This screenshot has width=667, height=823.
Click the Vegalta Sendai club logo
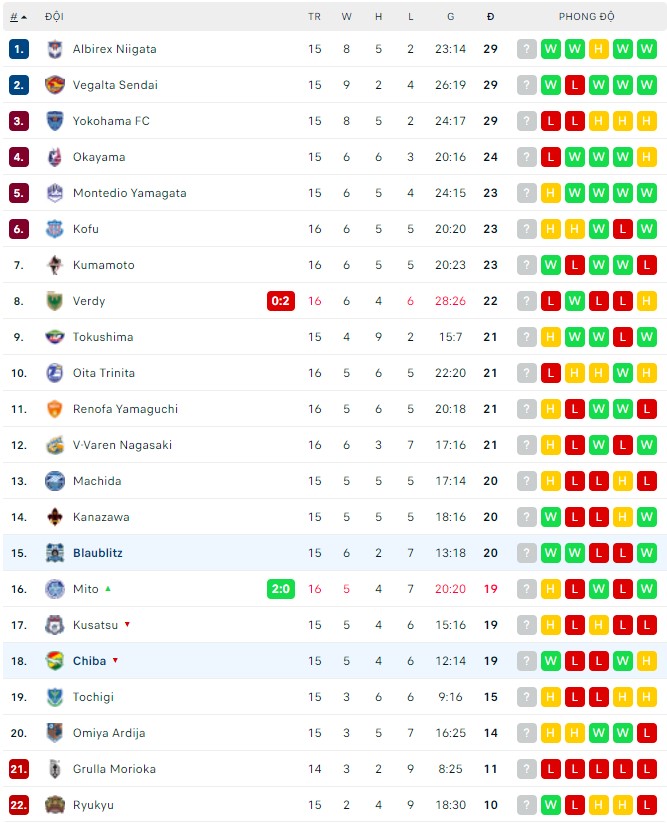click(x=53, y=84)
